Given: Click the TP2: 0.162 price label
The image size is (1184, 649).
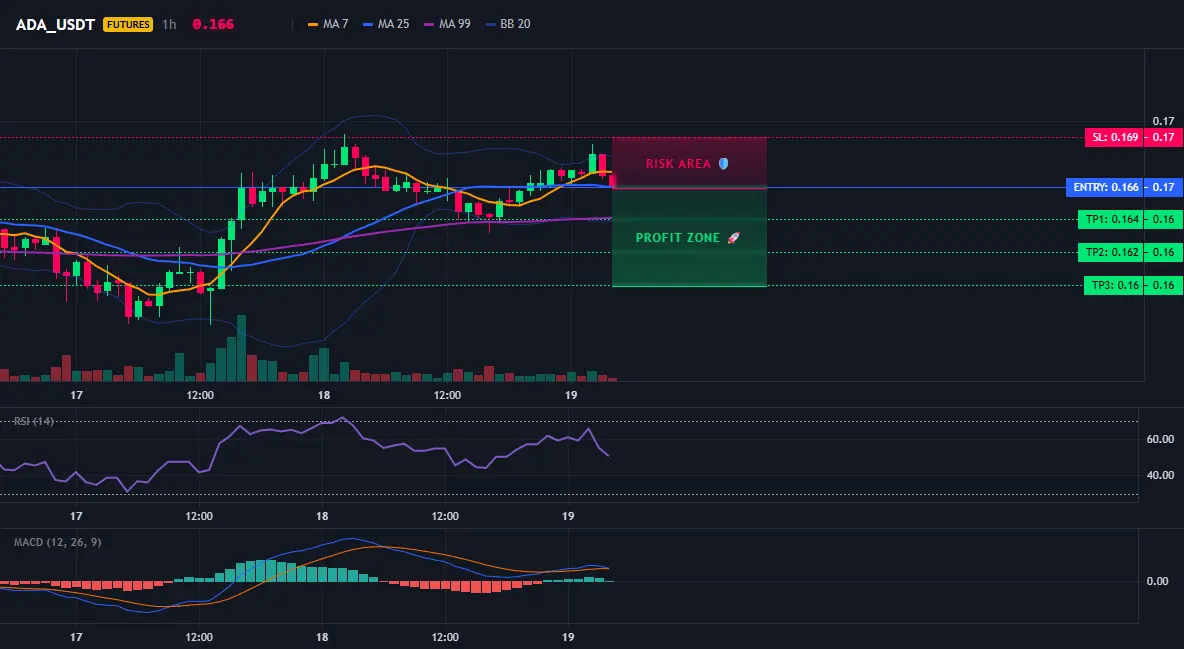Looking at the screenshot, I should [1111, 252].
